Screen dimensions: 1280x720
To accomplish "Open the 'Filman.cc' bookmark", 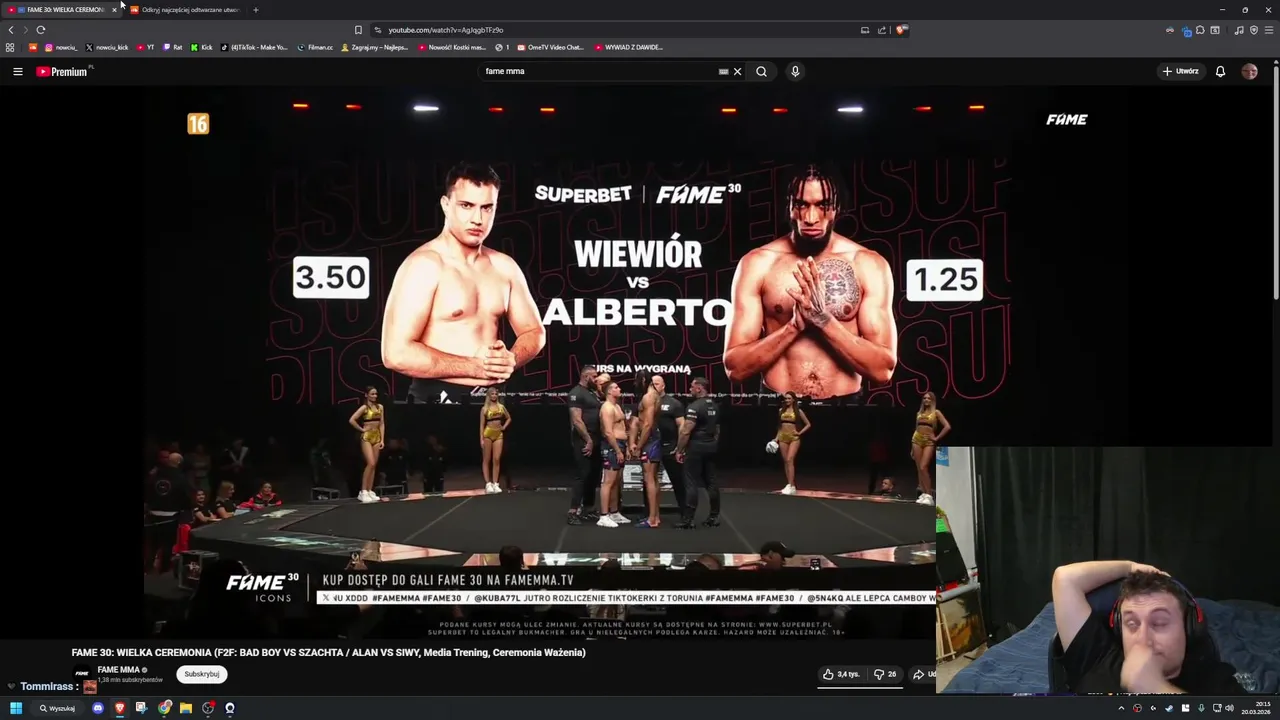I will (316, 47).
